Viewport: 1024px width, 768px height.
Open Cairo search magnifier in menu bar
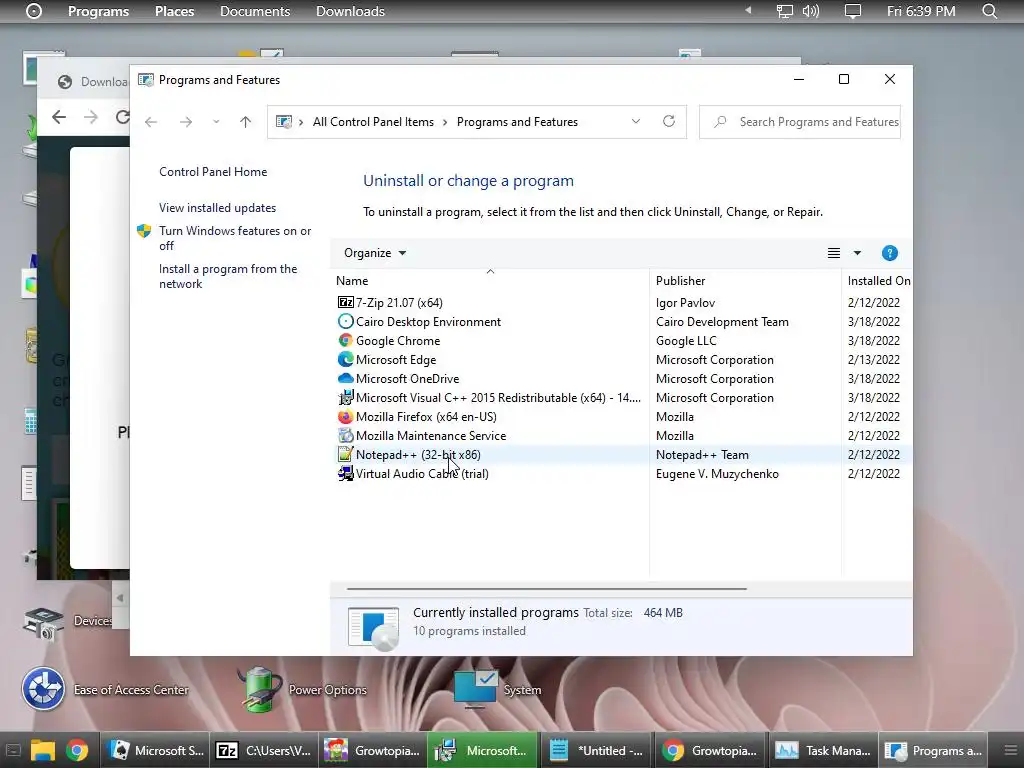click(990, 11)
